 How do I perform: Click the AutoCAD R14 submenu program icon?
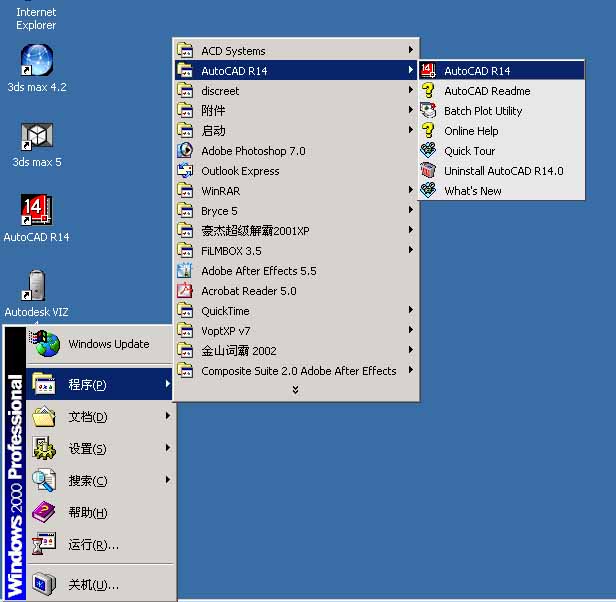pos(428,70)
